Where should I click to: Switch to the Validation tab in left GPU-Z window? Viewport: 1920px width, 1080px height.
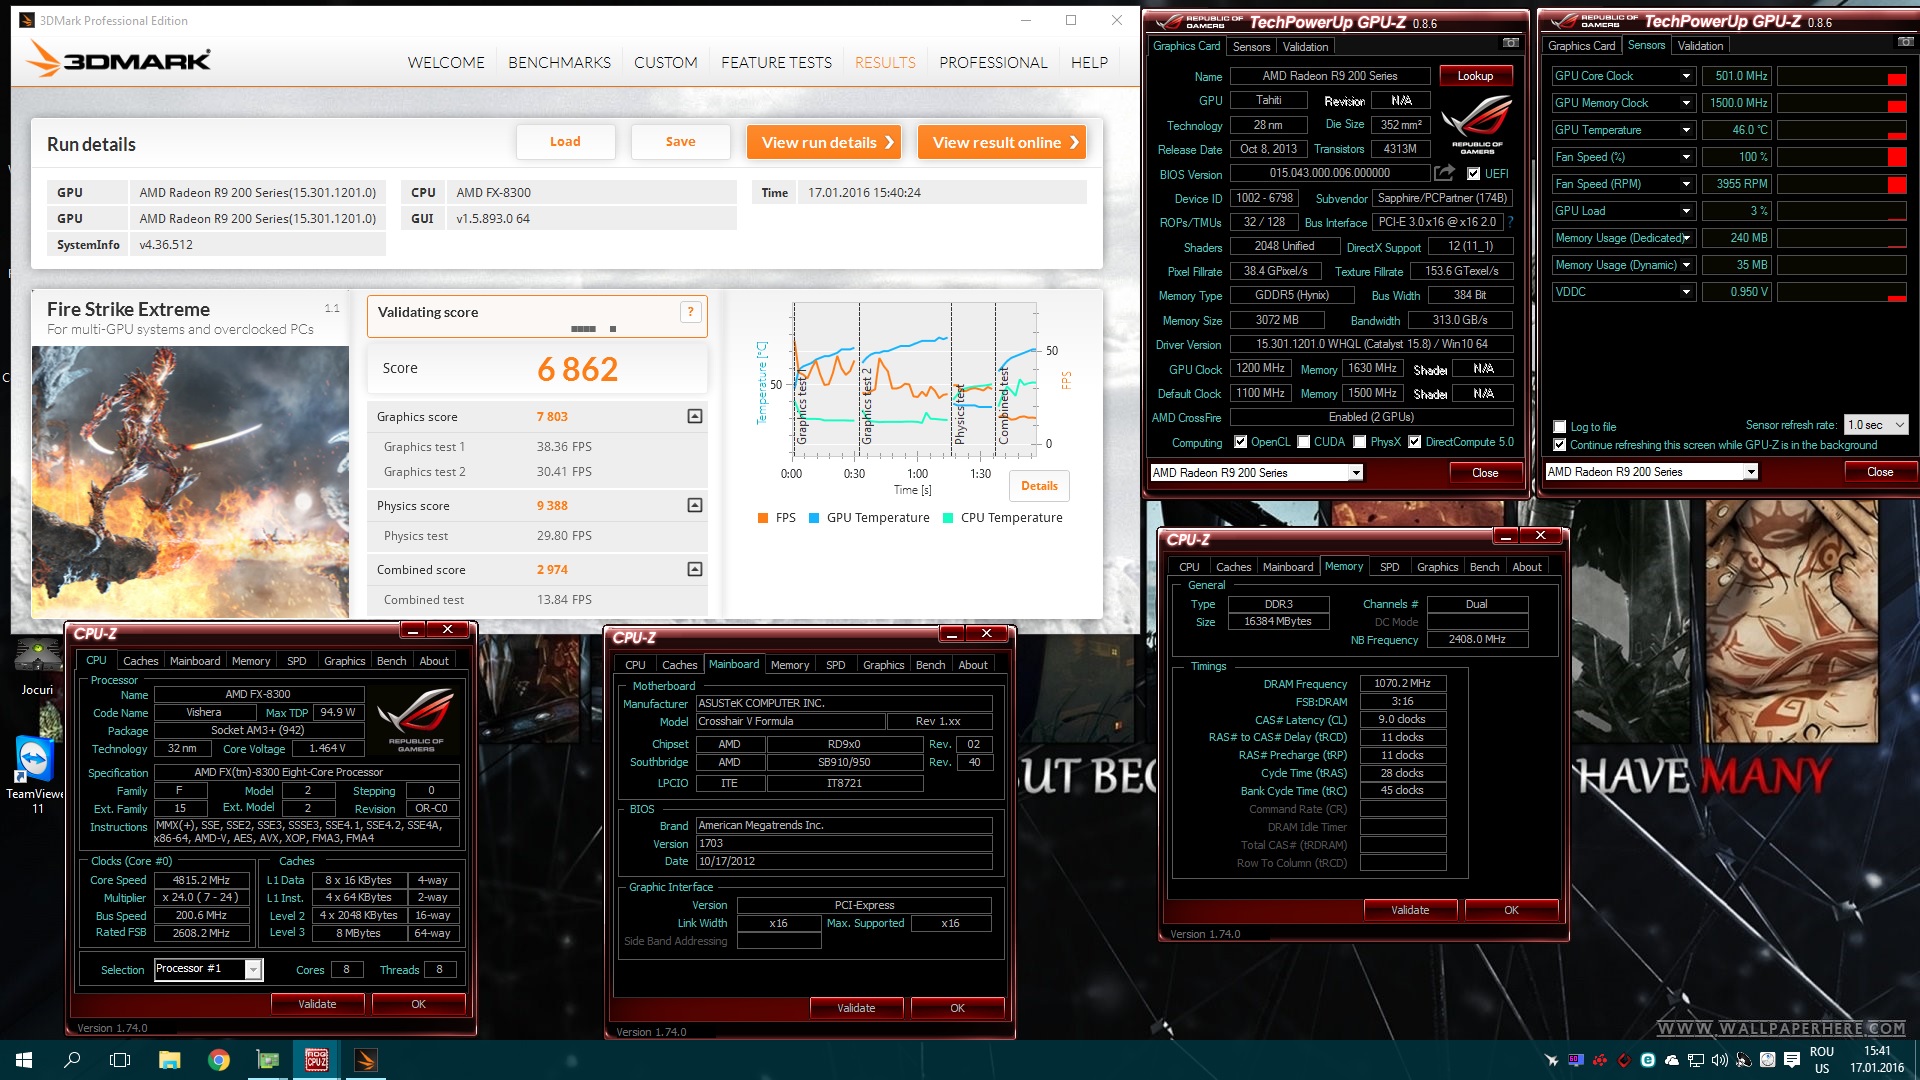tap(1305, 47)
